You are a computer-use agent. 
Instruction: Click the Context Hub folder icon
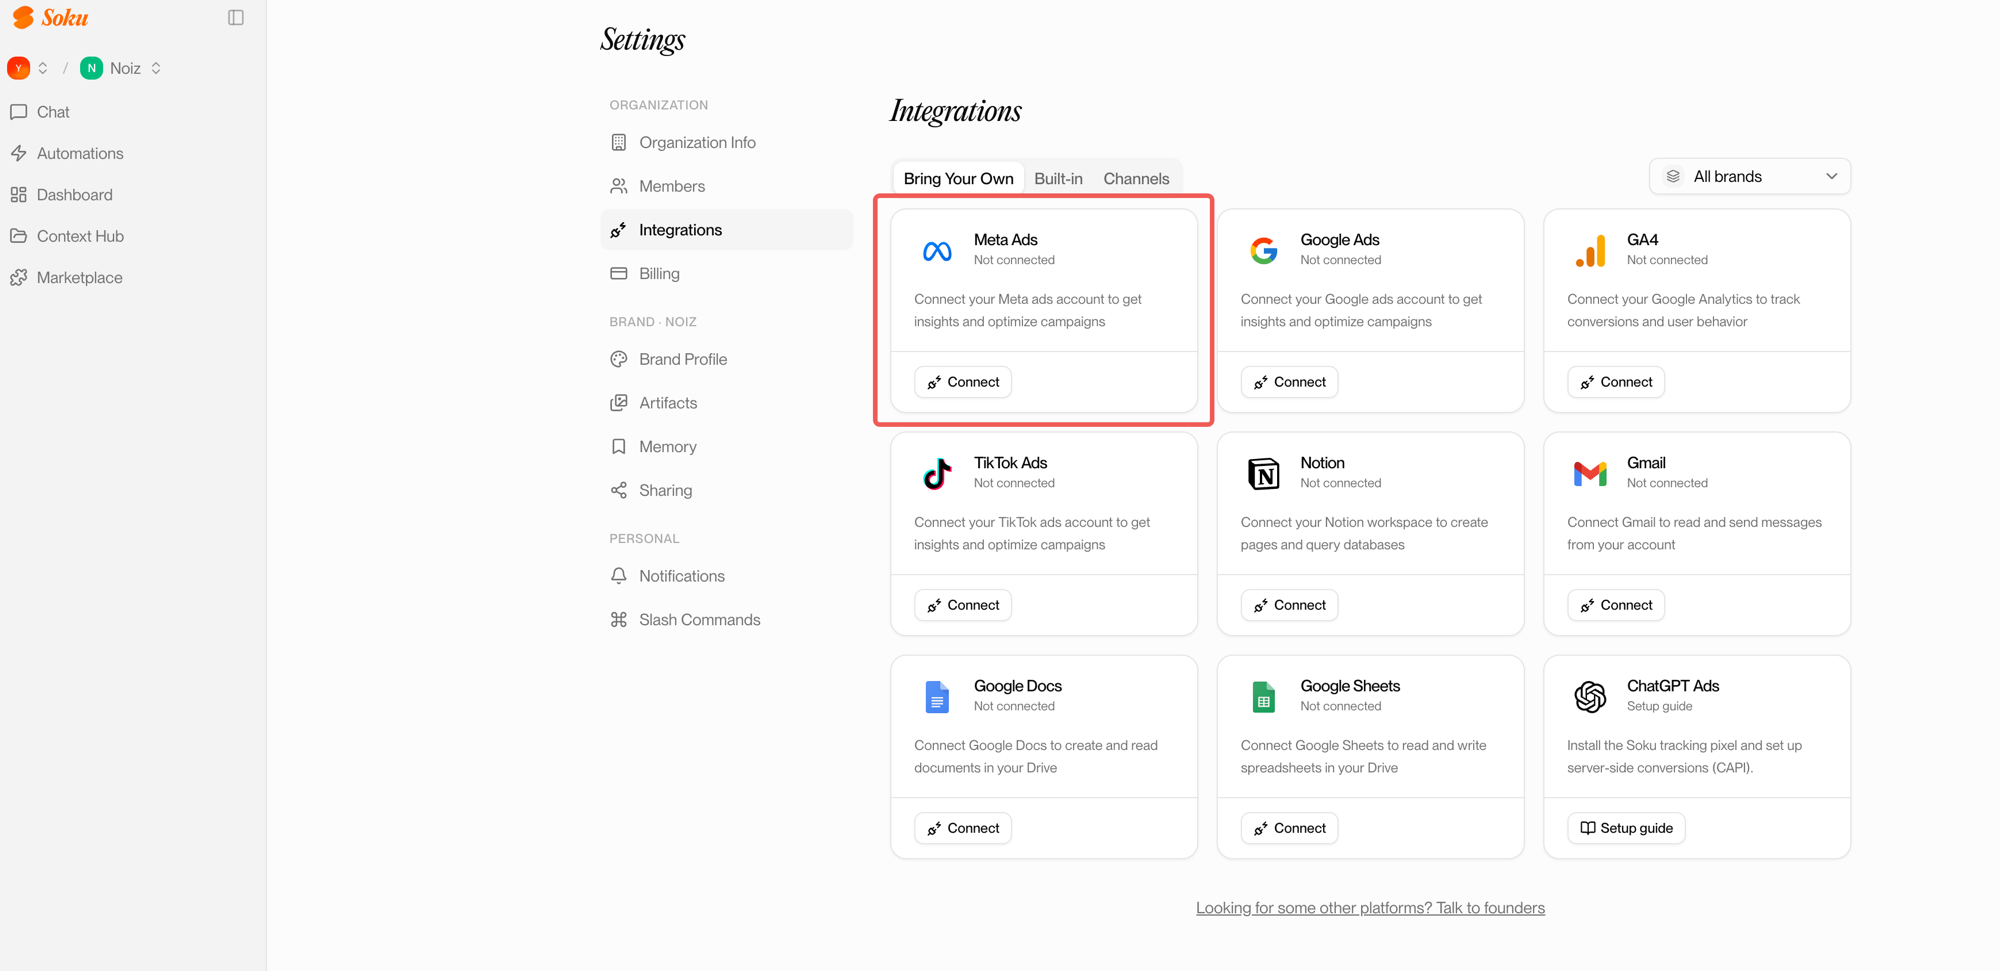[x=19, y=236]
